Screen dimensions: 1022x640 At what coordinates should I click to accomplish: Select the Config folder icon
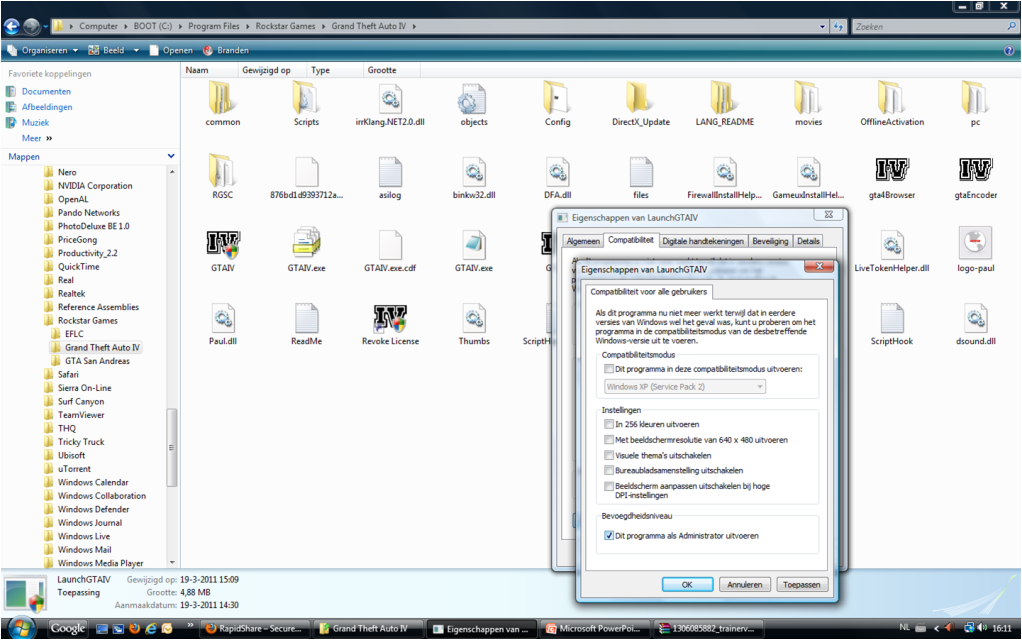[x=557, y=98]
